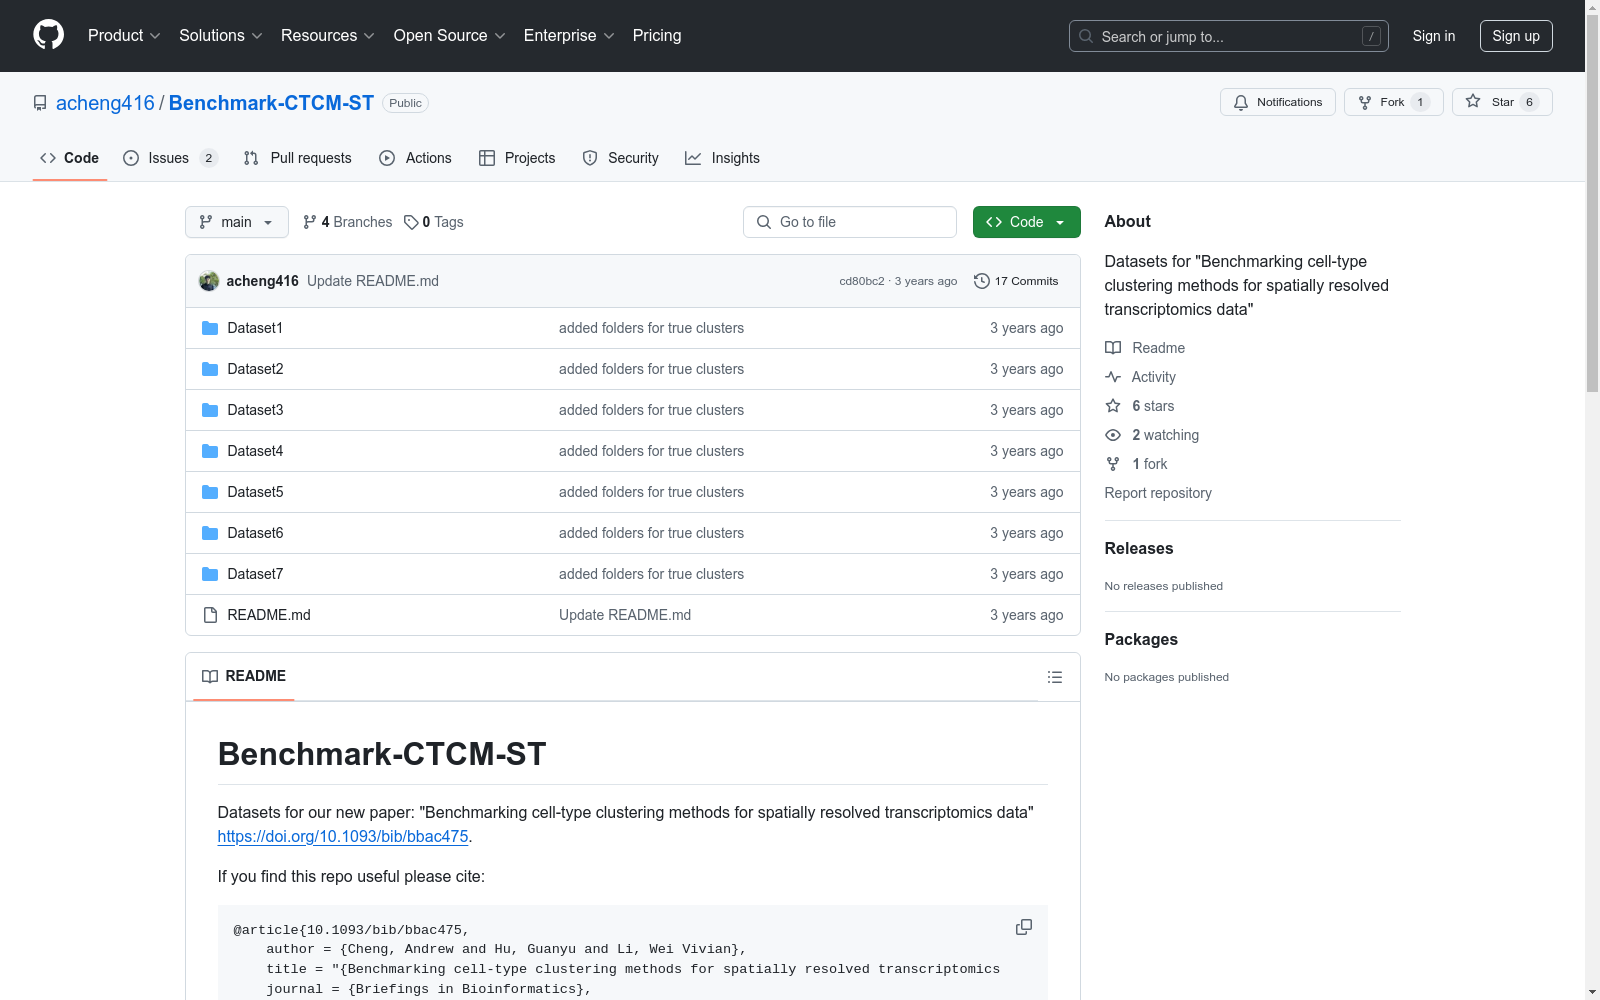Click the fork icon beside 1 fork
The image size is (1600, 1000).
(1113, 464)
